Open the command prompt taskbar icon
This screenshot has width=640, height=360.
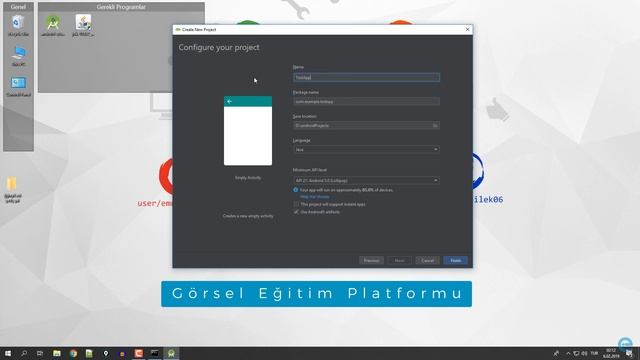tap(155, 353)
